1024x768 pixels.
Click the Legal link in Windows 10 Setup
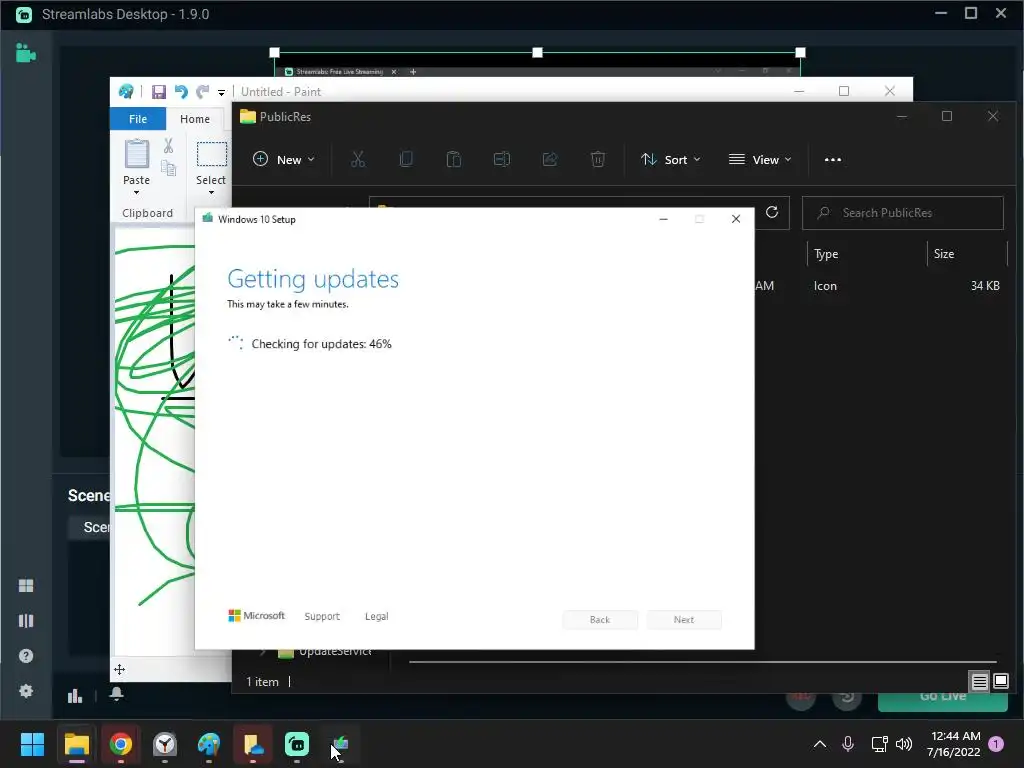(377, 616)
